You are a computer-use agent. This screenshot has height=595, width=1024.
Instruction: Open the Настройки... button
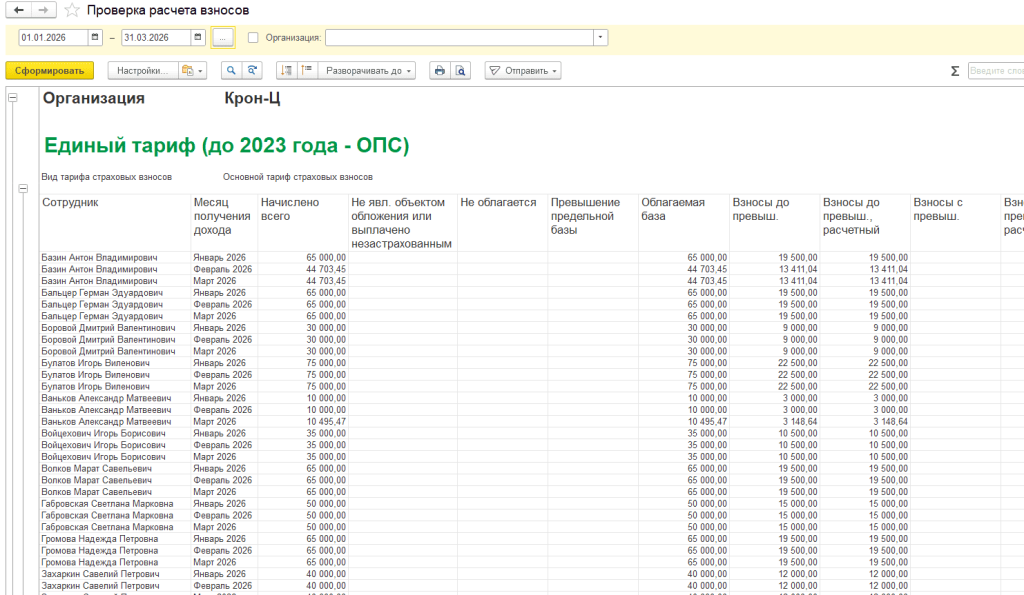[142, 71]
